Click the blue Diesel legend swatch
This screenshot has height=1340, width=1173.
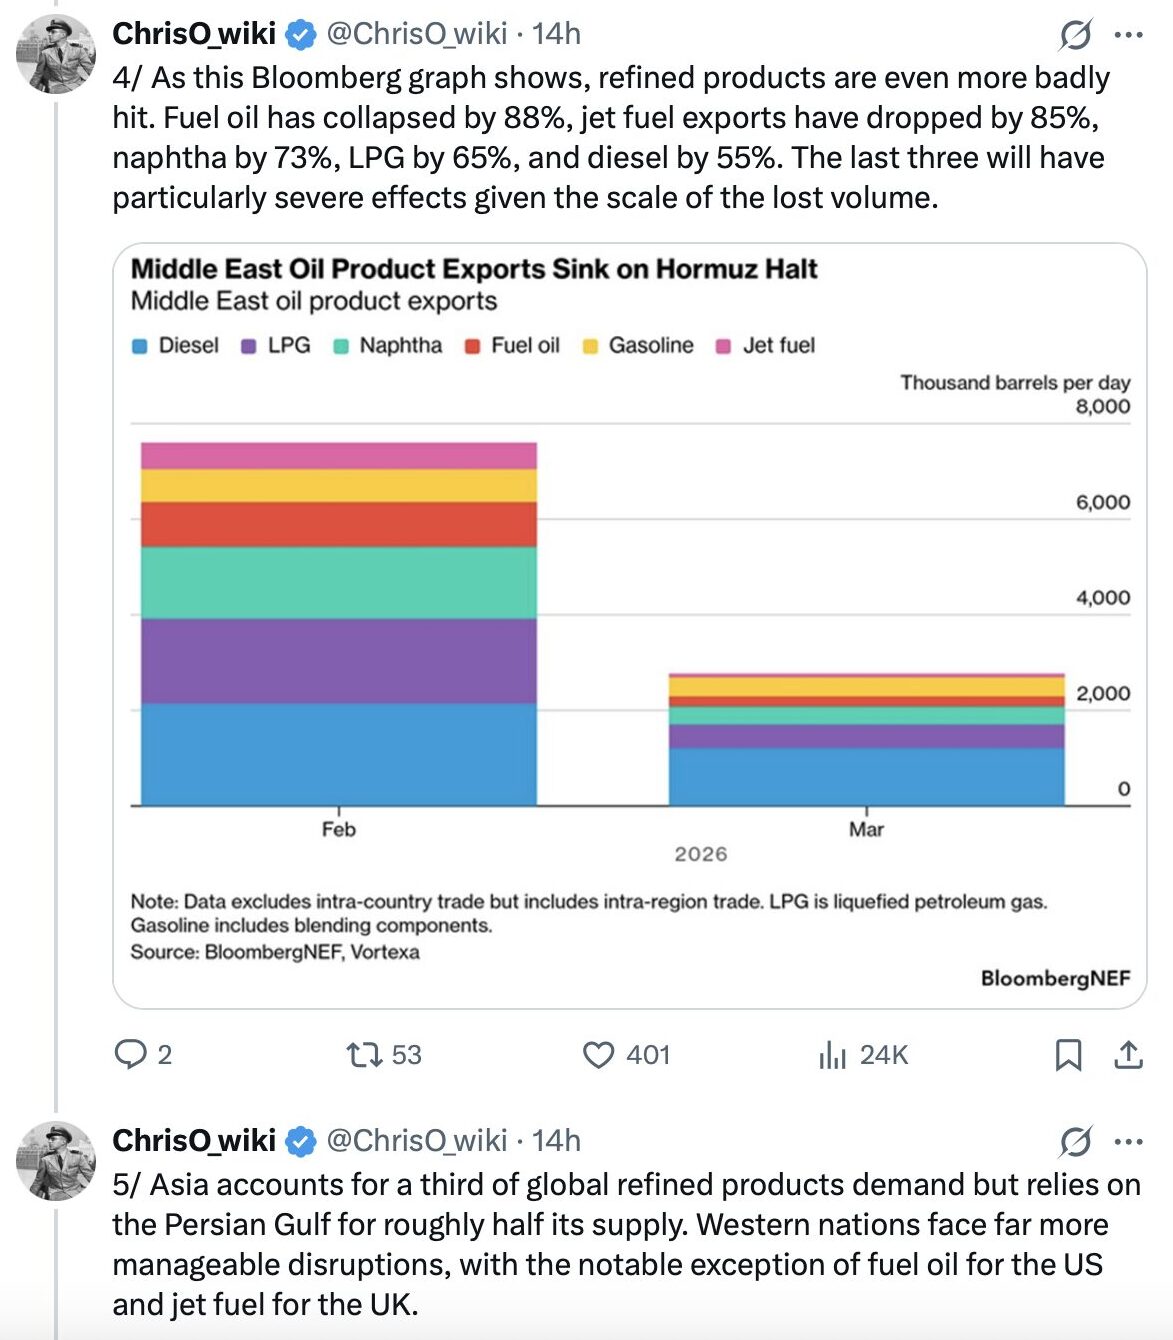[x=140, y=346]
